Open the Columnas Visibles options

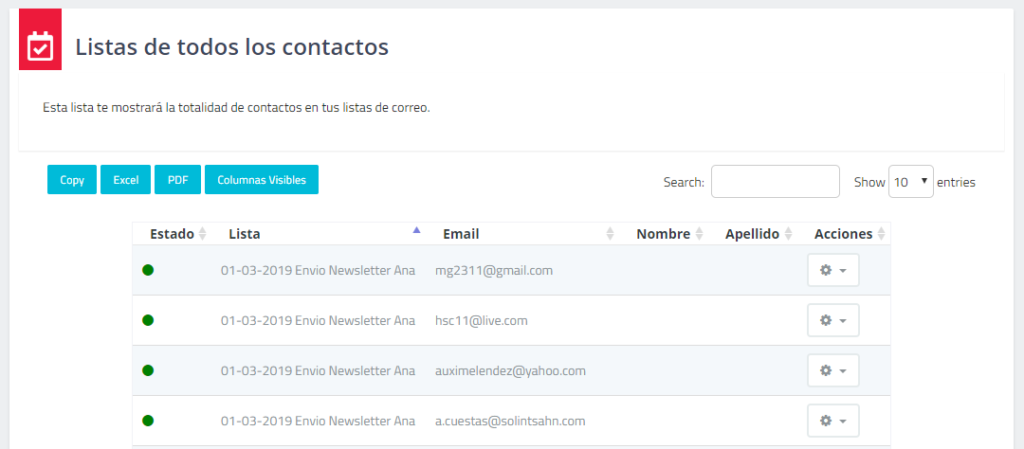pos(261,180)
